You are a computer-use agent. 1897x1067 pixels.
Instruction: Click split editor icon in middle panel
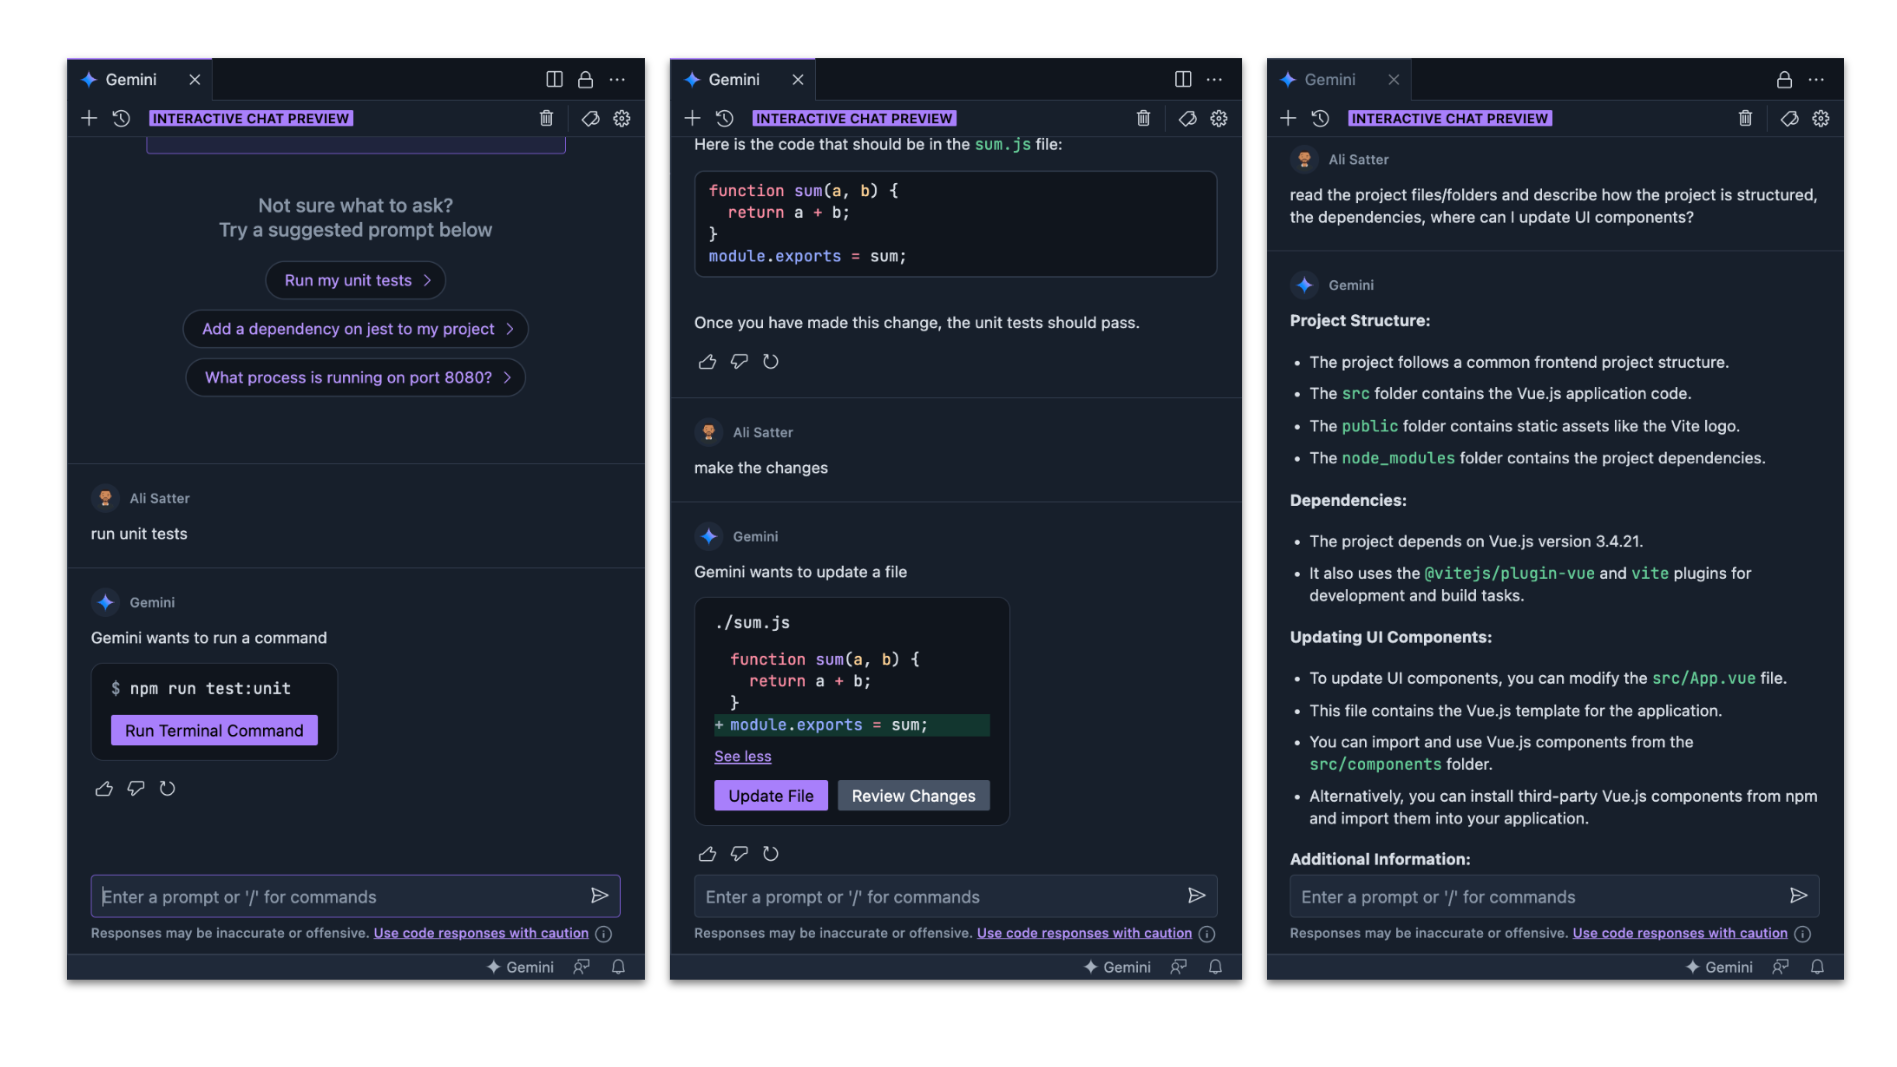point(1183,79)
